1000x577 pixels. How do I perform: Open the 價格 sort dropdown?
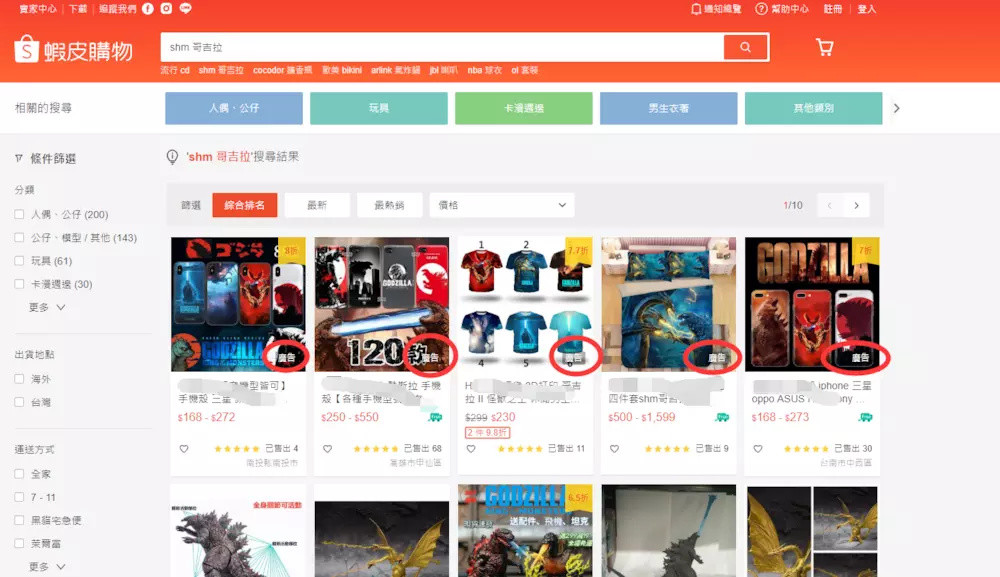(x=502, y=205)
